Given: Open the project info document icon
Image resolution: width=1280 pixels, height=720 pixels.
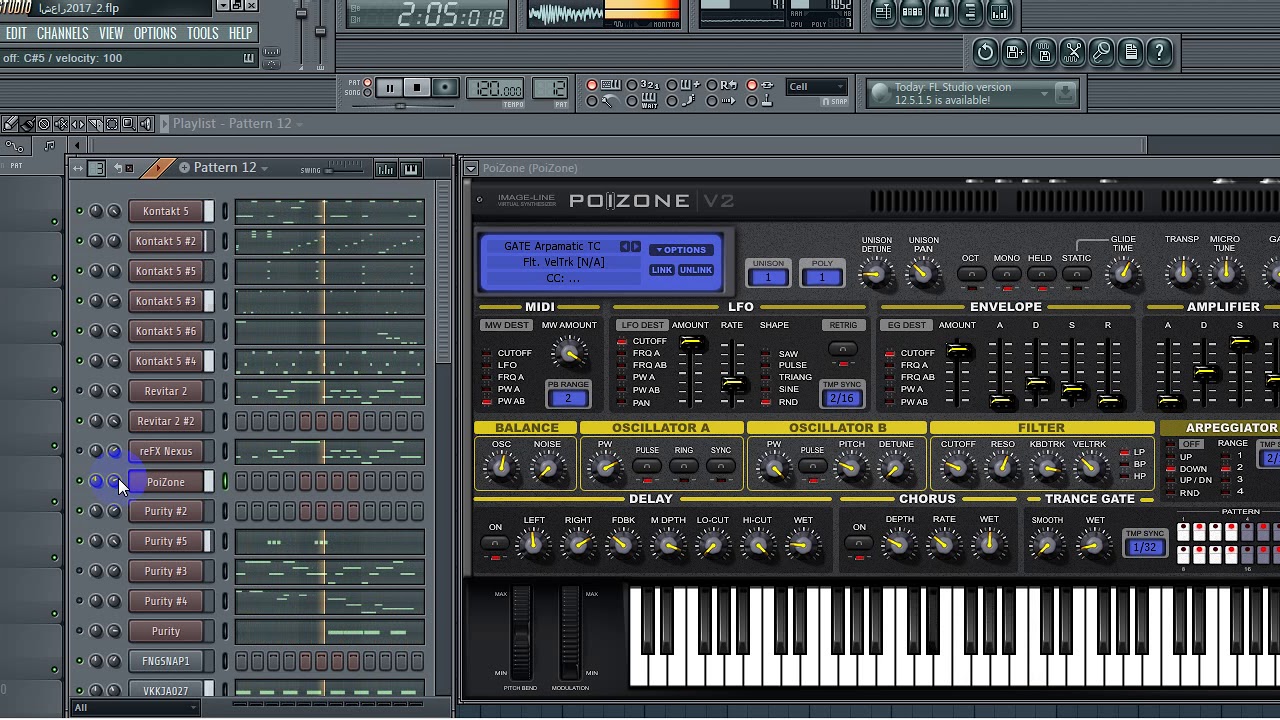Looking at the screenshot, I should click(x=1130, y=52).
